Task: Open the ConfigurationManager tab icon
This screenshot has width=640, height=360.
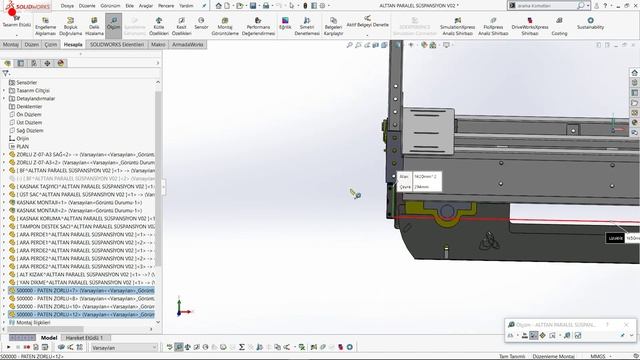Action: click(34, 63)
